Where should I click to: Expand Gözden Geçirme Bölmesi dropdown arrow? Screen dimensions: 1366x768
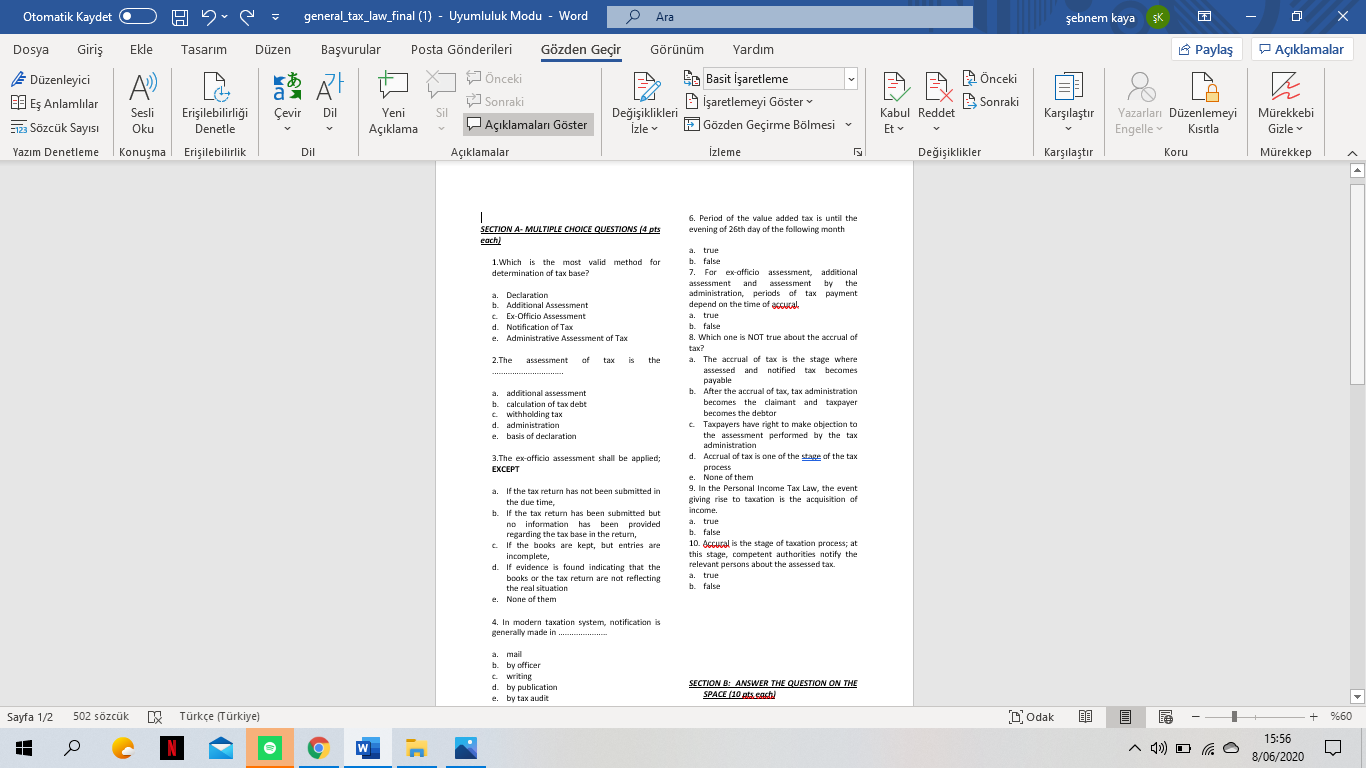848,125
